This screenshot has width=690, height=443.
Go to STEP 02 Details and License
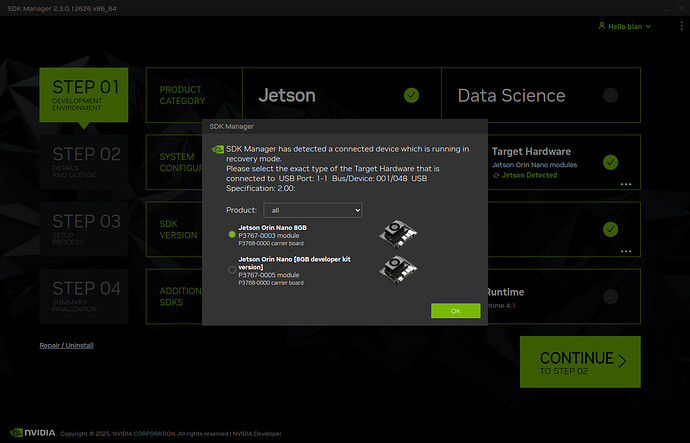click(84, 162)
